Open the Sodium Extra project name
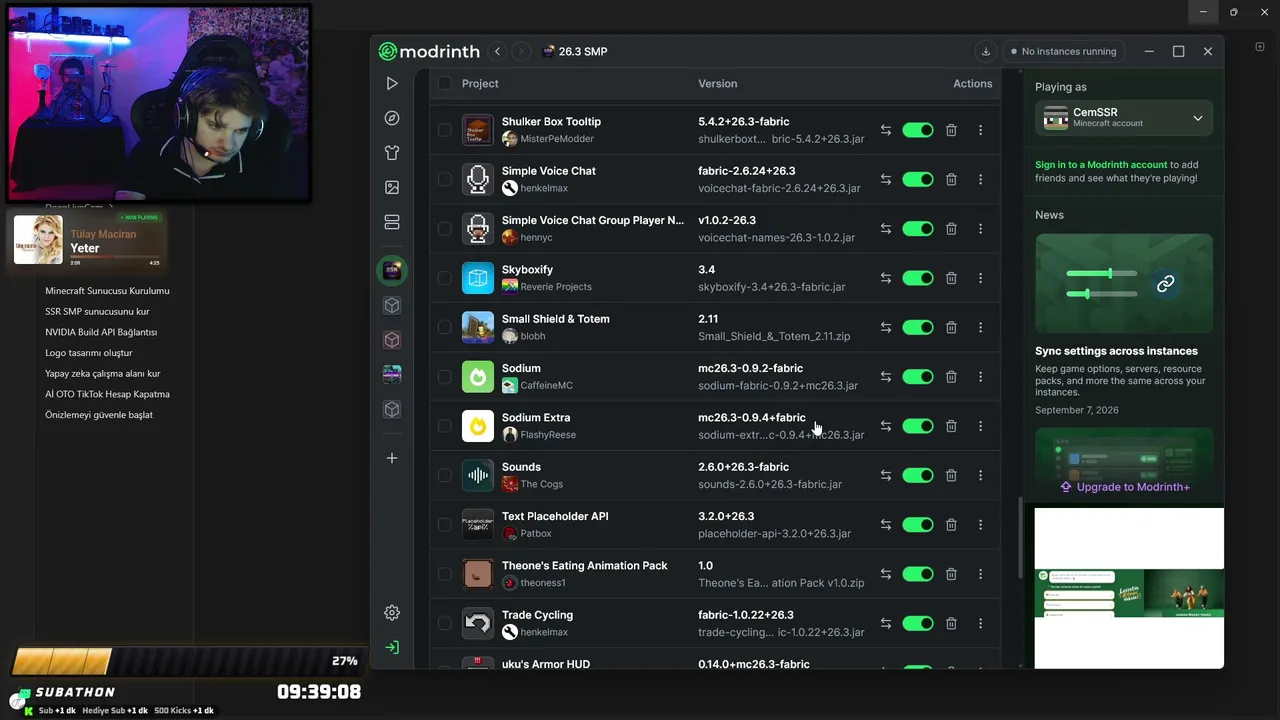This screenshot has height=720, width=1280. [536, 418]
